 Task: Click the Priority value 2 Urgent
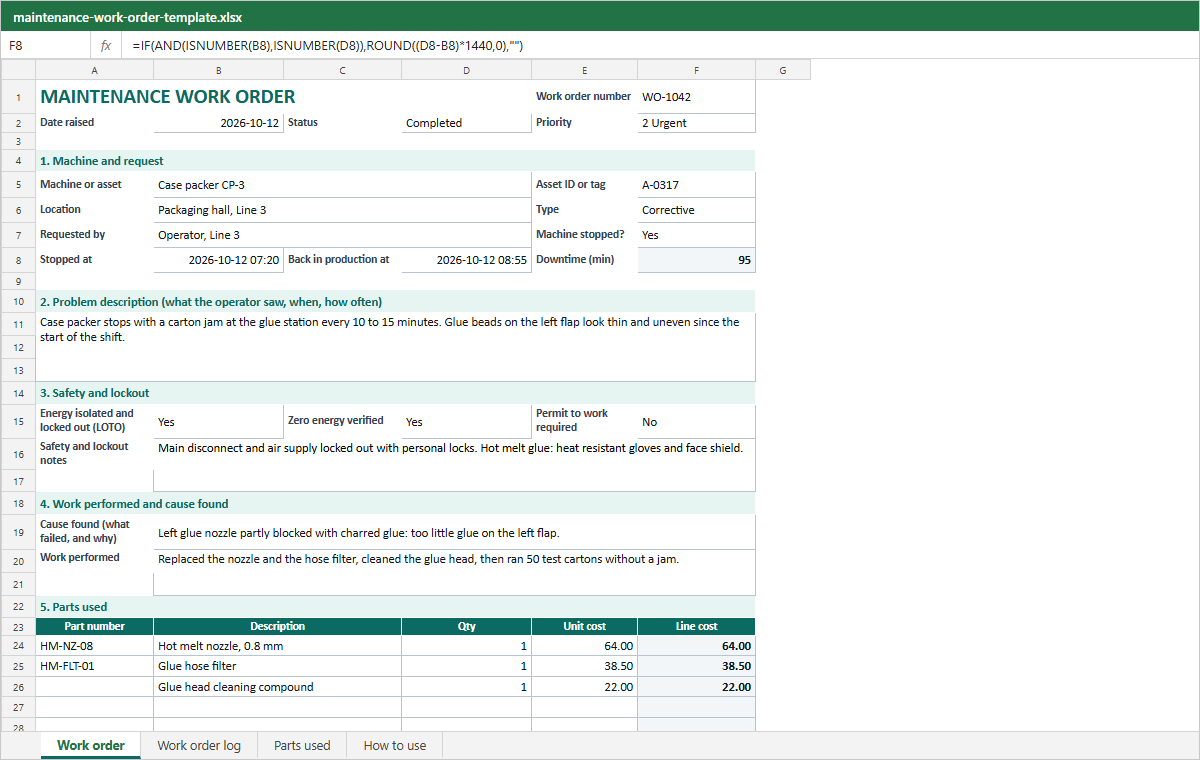coord(697,123)
